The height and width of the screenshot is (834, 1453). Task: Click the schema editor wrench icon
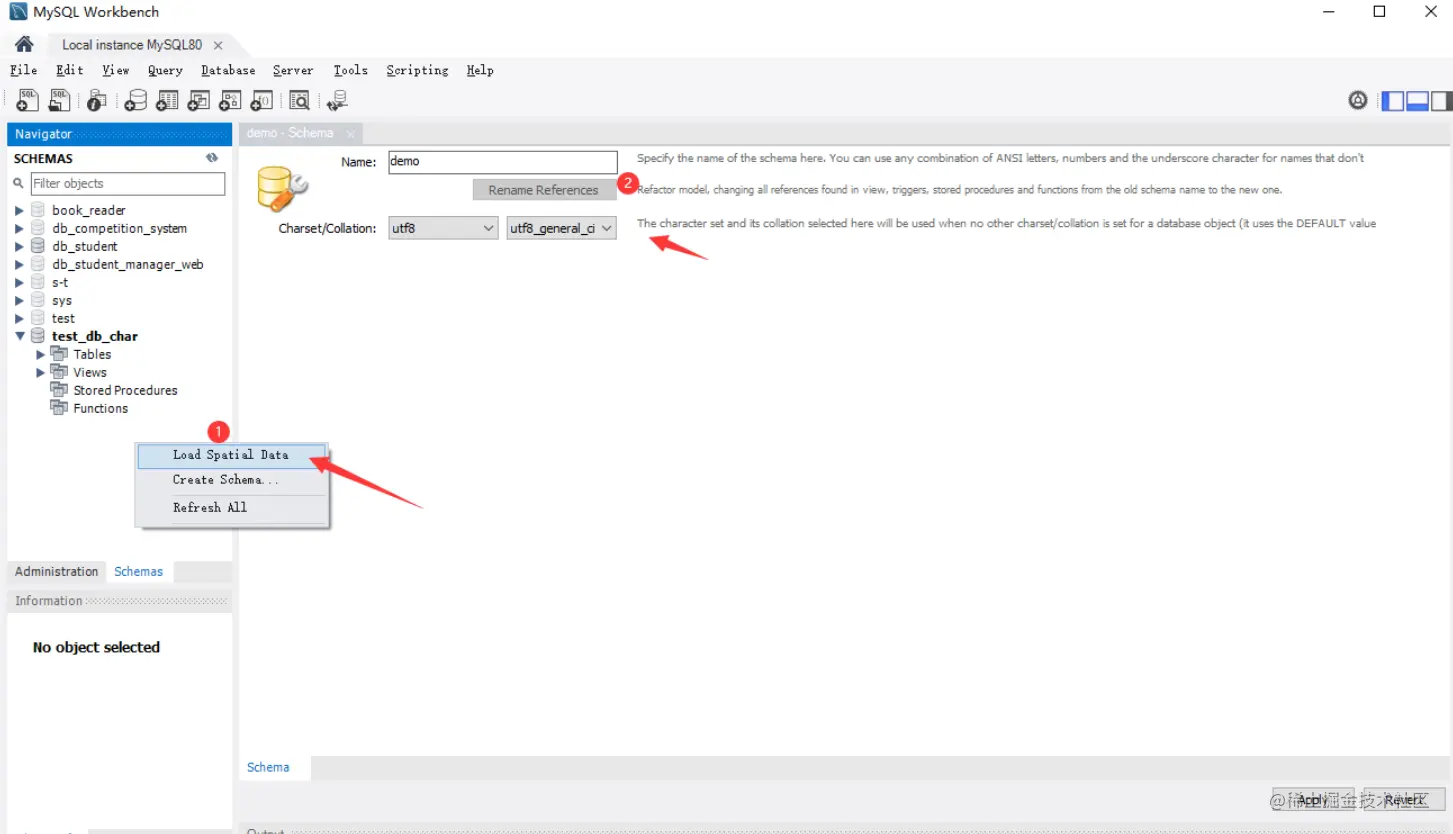pos(282,188)
